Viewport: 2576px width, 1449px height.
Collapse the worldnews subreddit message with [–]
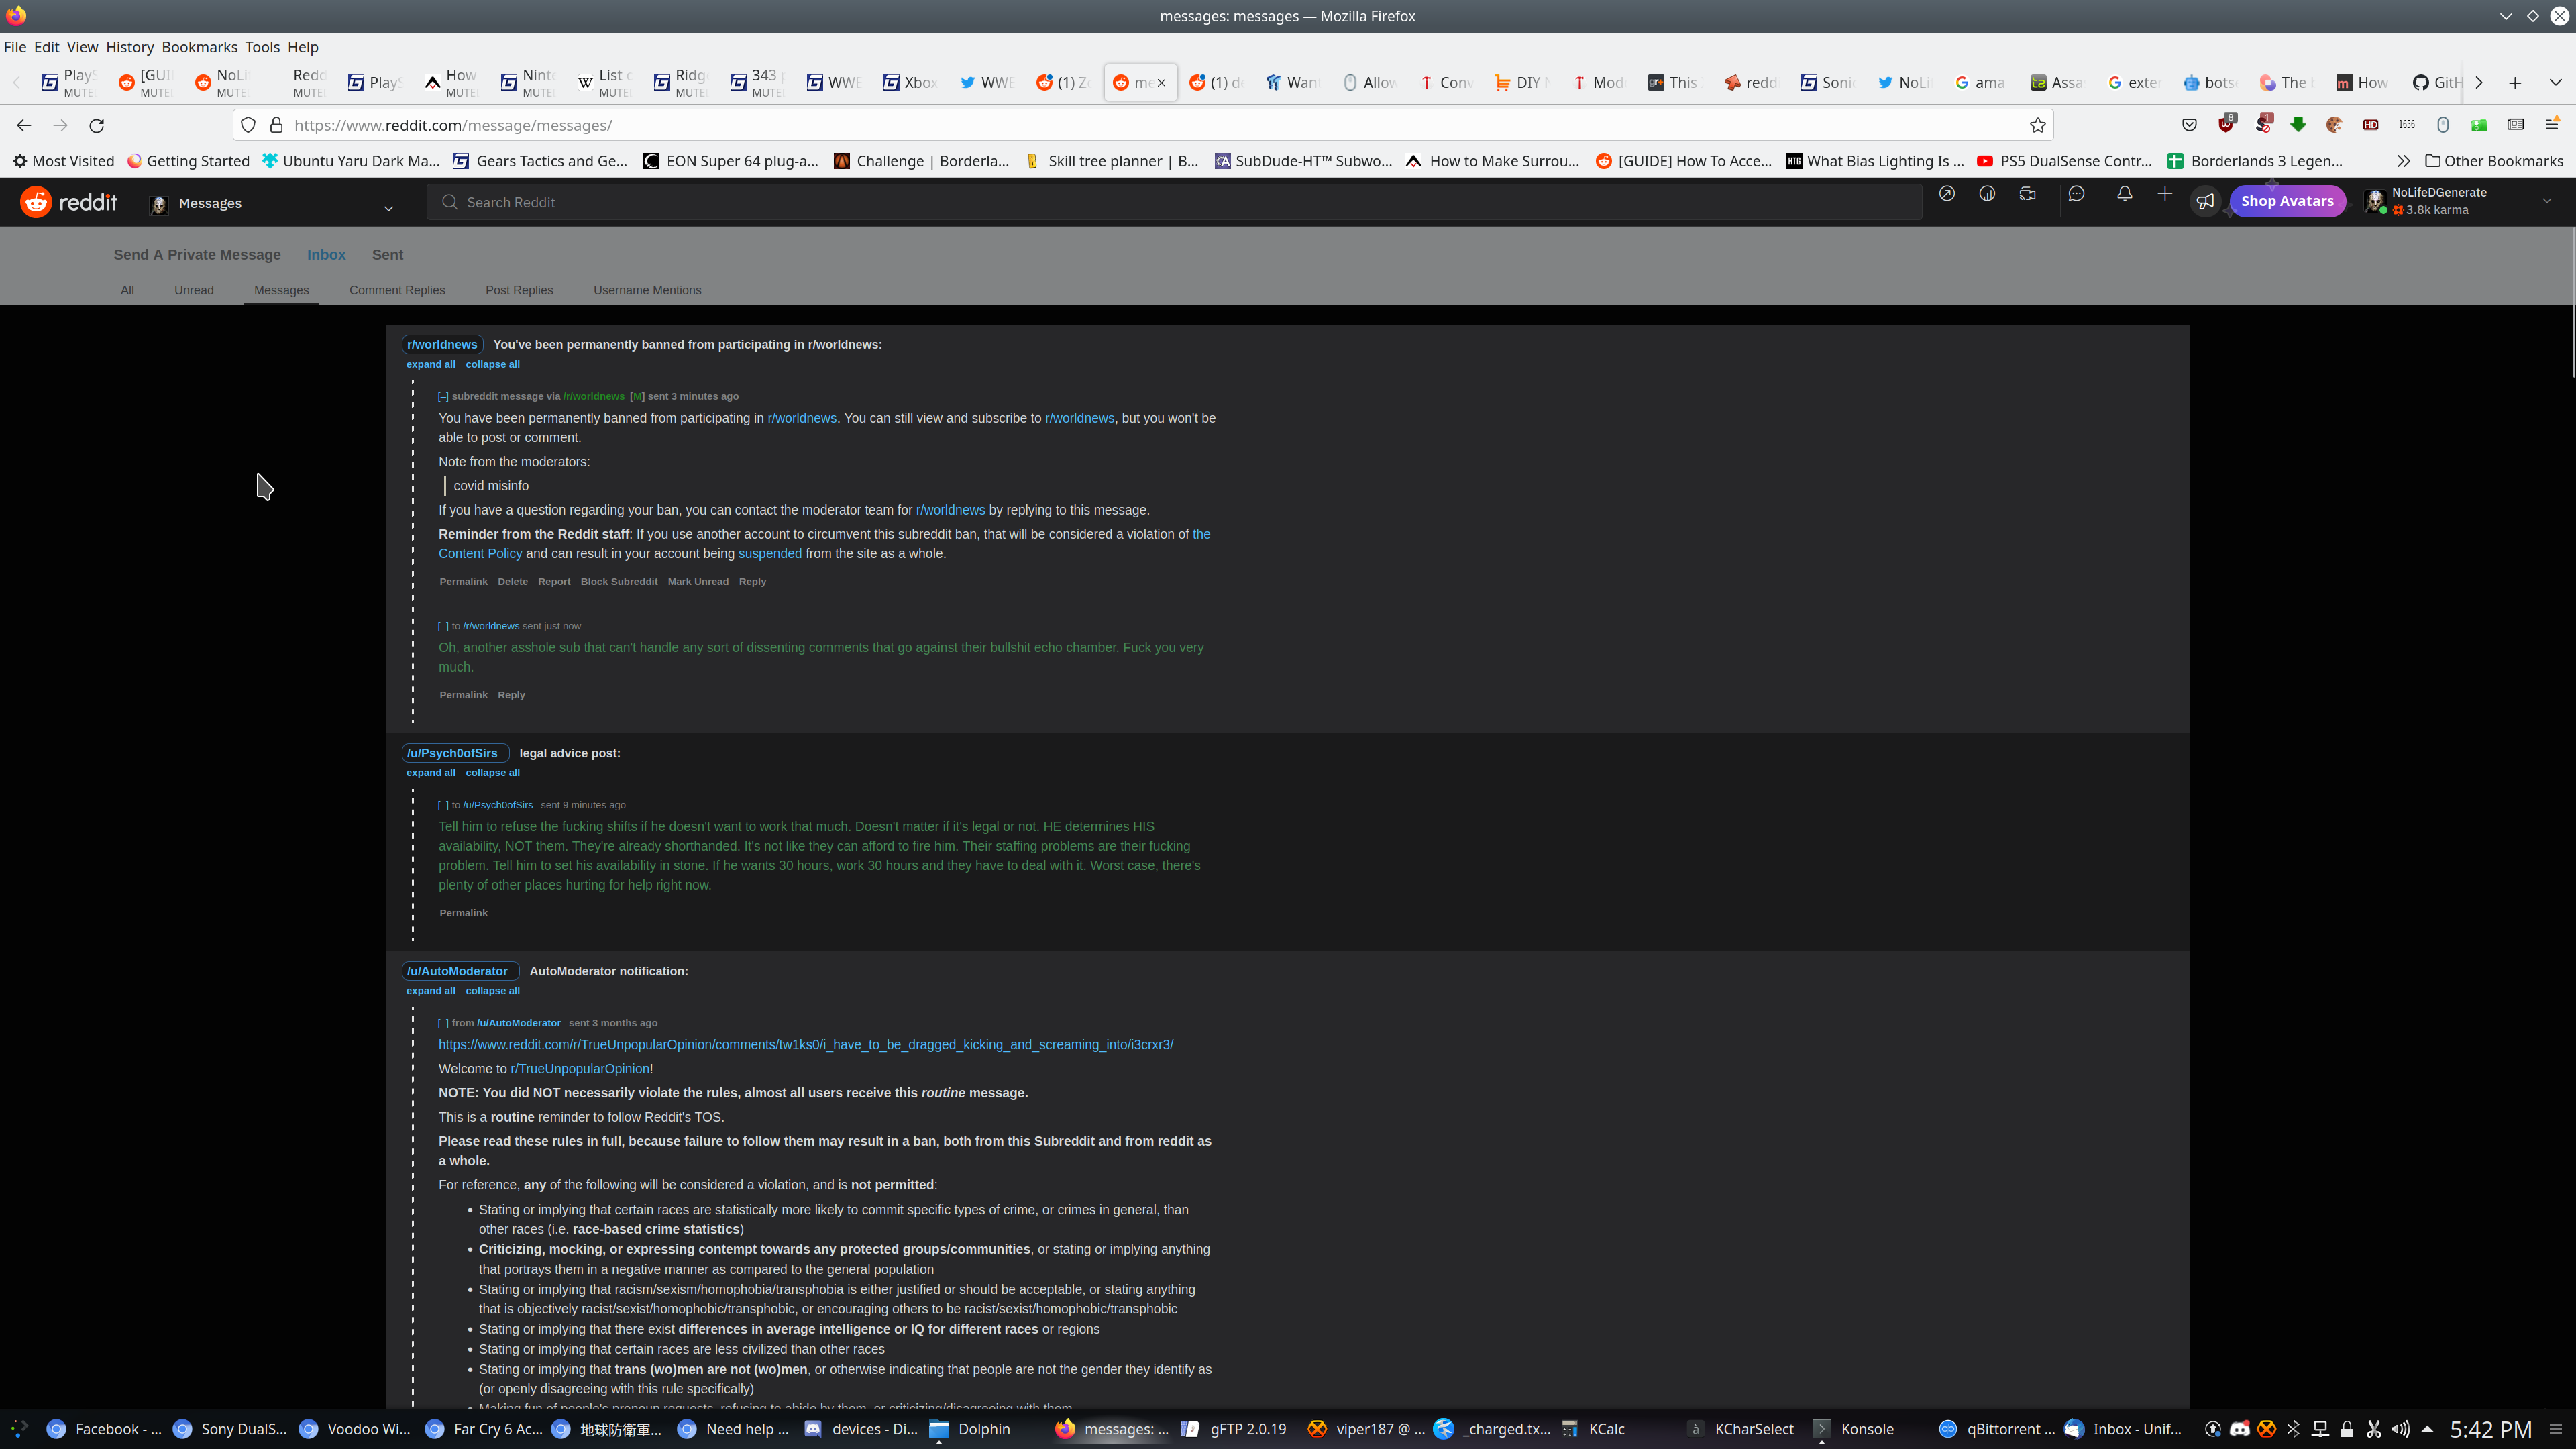tap(443, 397)
